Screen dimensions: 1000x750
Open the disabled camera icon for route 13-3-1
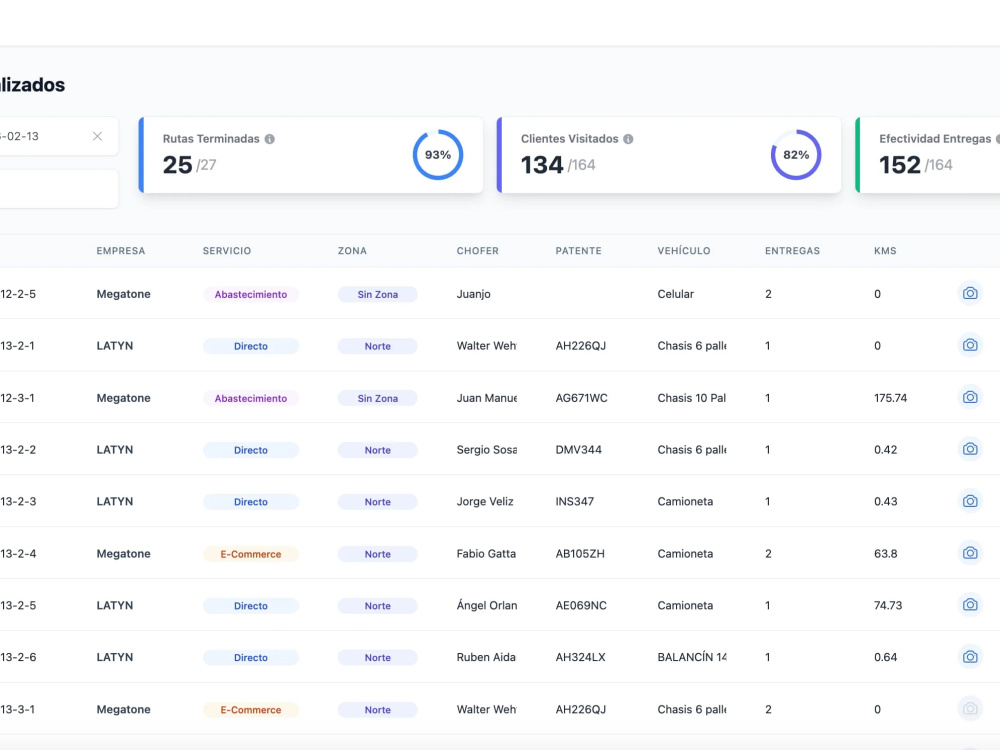[970, 709]
